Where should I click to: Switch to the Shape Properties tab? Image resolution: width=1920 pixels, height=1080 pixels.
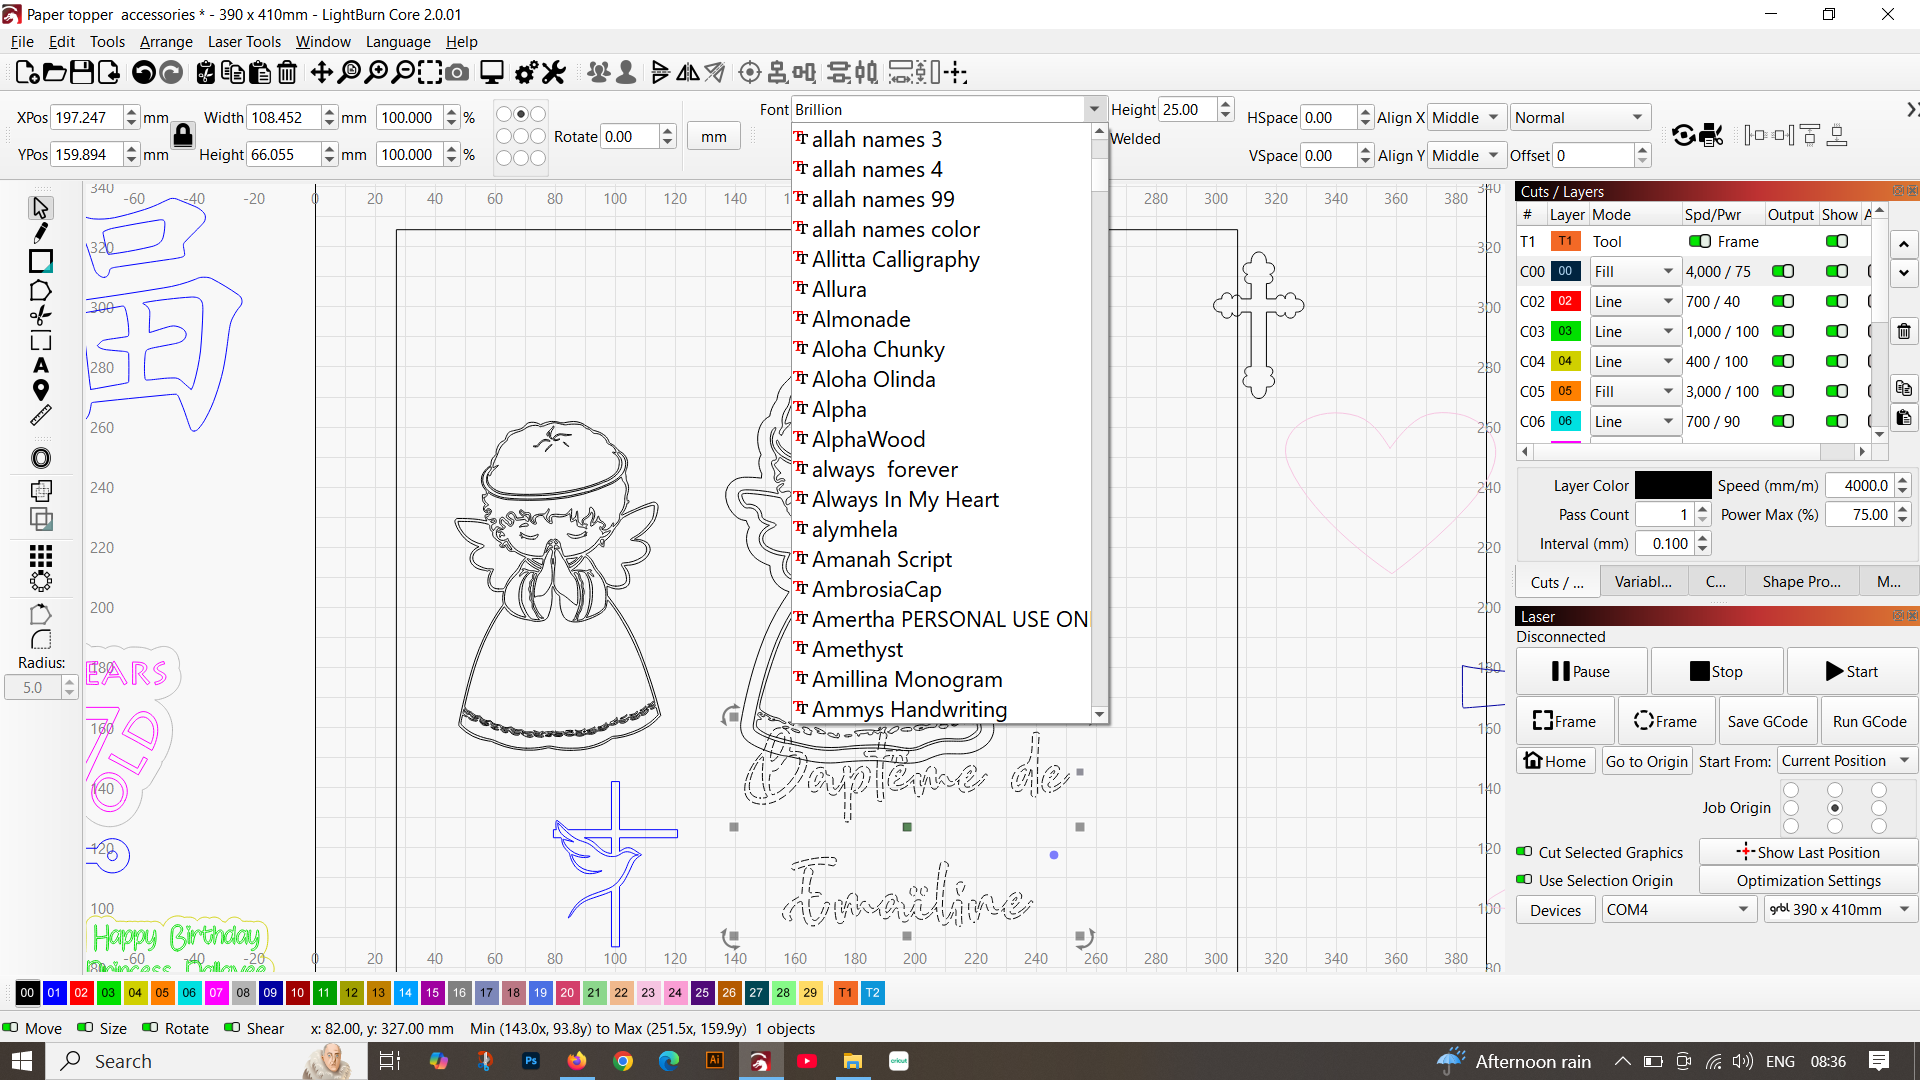pyautogui.click(x=1801, y=582)
